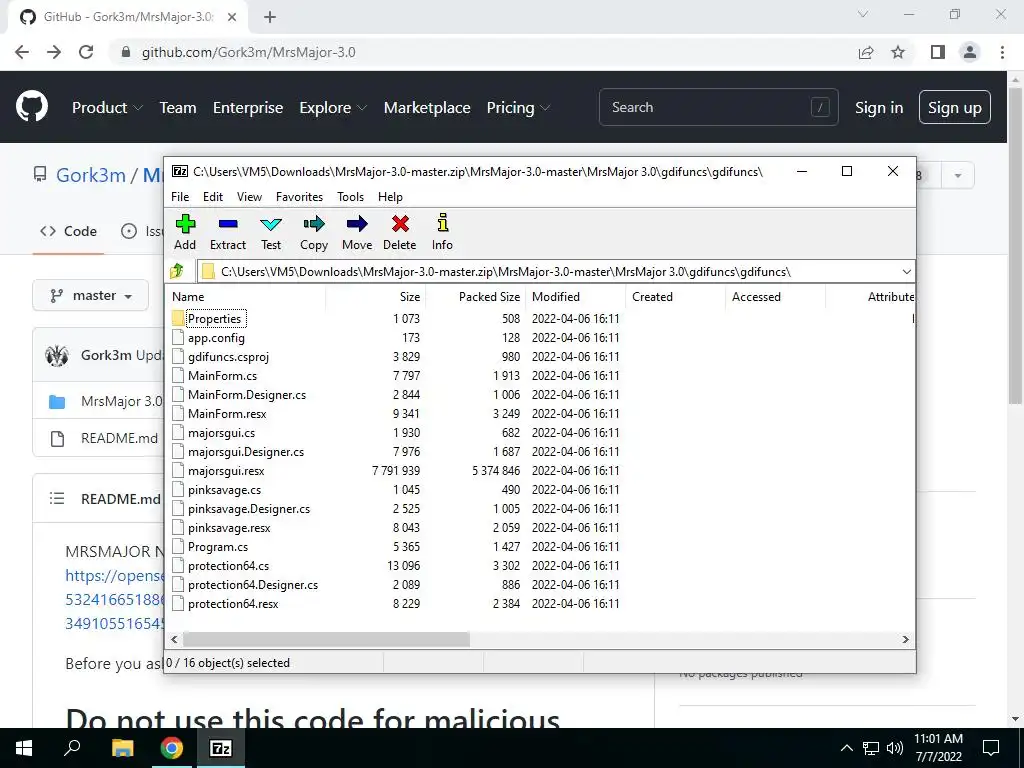Open a new browser tab
Viewport: 1024px width, 768px height.
[x=270, y=18]
